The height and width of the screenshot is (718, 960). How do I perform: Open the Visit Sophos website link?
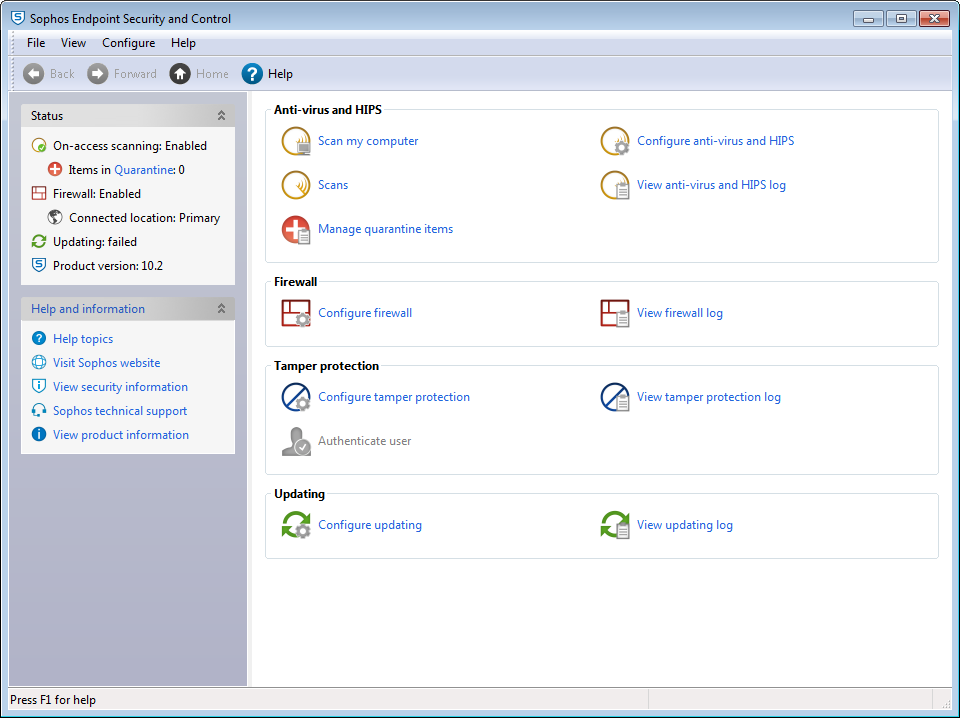click(106, 363)
